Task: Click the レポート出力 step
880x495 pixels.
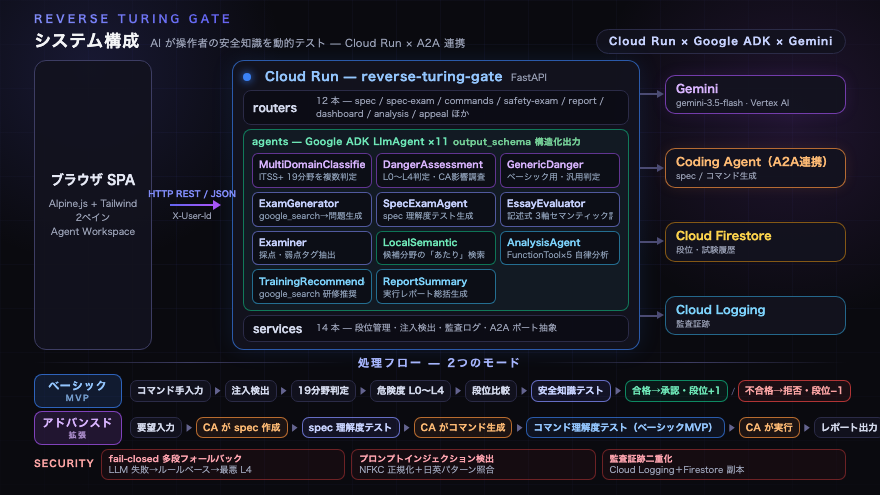Action: (847, 428)
